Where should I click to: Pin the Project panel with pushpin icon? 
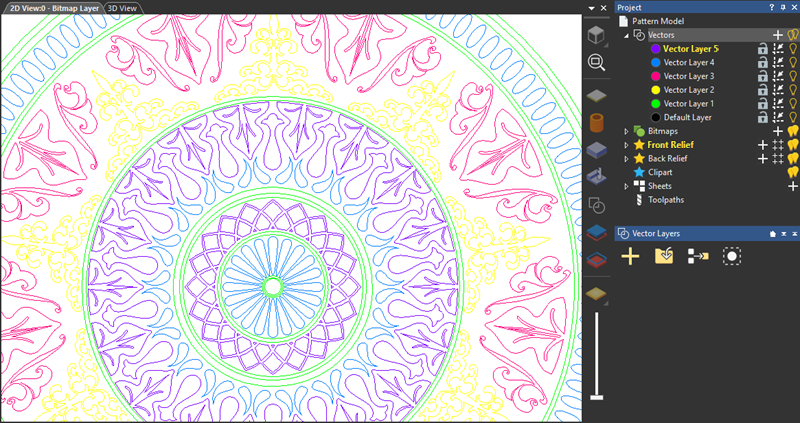[783, 8]
